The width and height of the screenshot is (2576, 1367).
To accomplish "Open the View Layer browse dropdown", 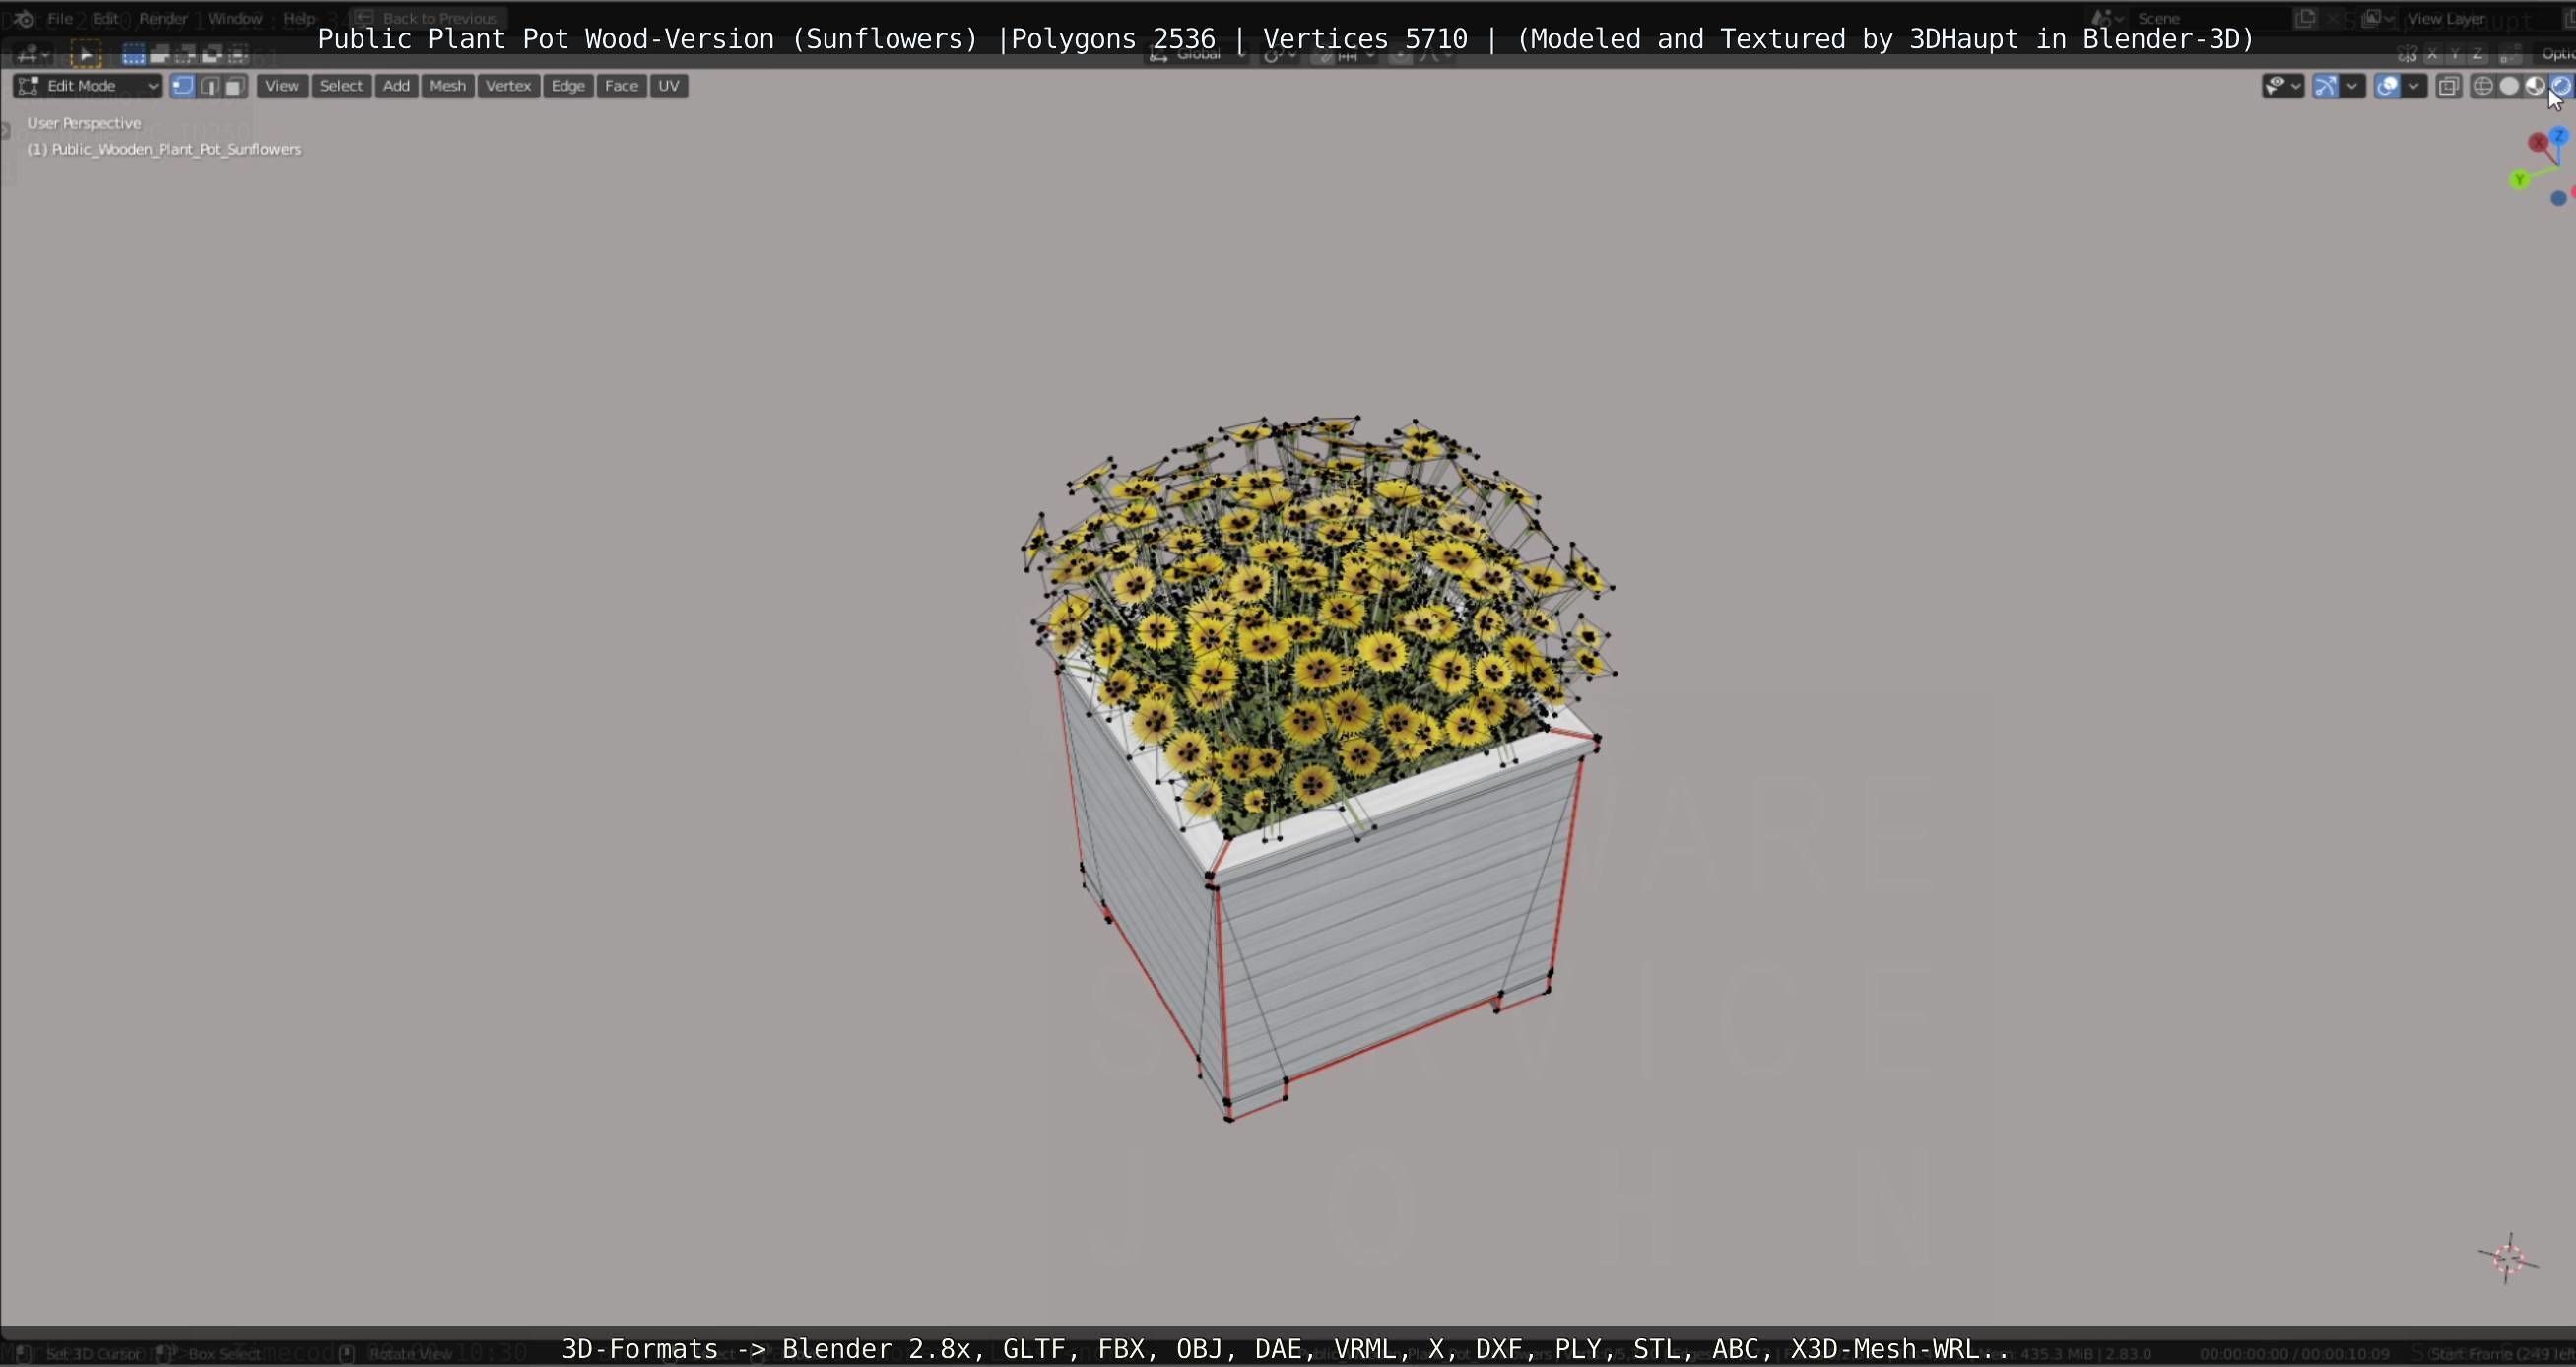I will click(x=2376, y=18).
